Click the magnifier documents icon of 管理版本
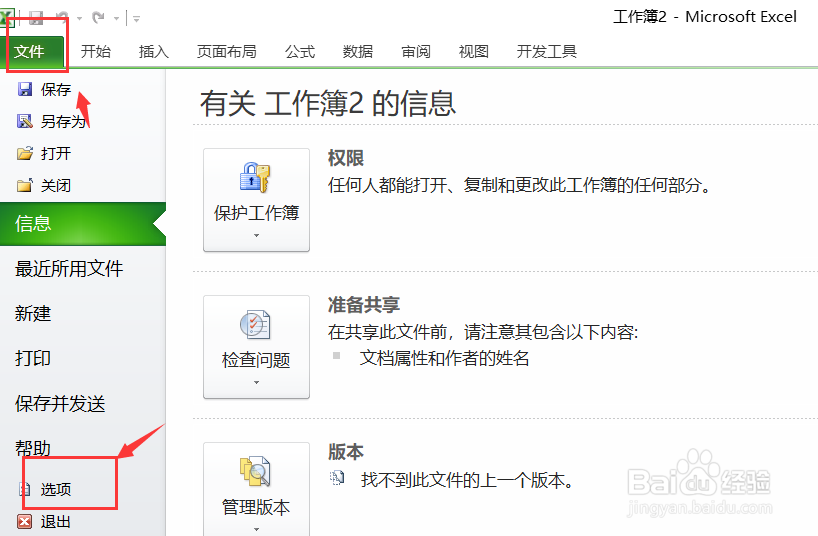Screen dimensions: 818x536 255,471
